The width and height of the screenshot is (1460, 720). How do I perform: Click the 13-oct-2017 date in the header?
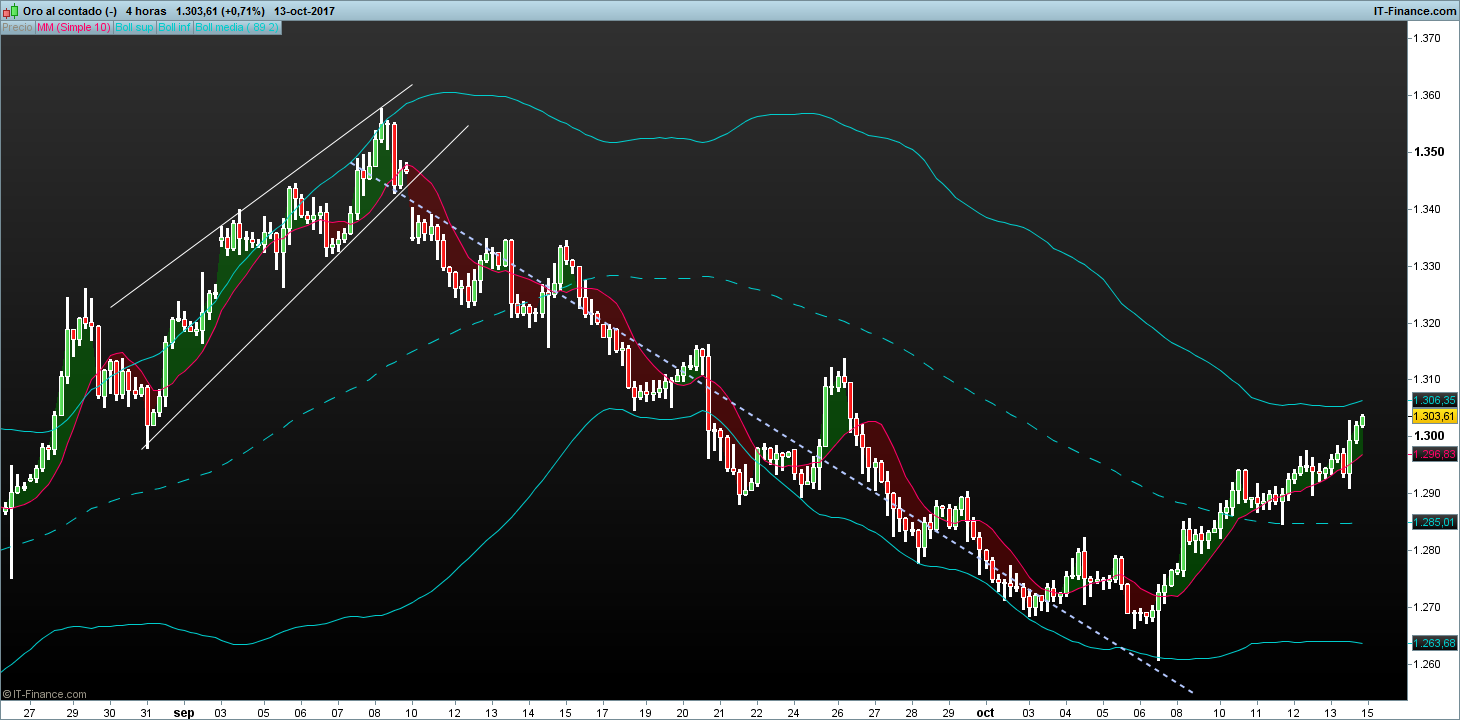304,11
